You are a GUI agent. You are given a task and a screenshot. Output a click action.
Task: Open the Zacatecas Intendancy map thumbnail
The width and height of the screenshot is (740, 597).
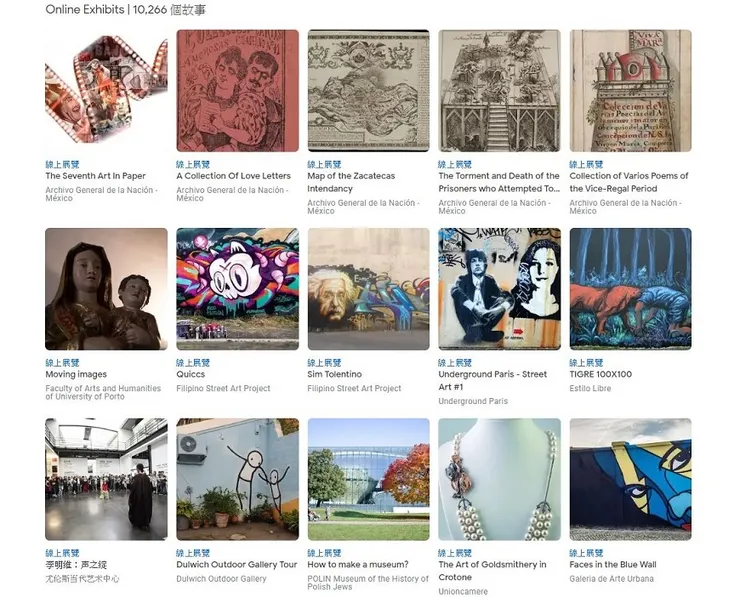pos(369,91)
